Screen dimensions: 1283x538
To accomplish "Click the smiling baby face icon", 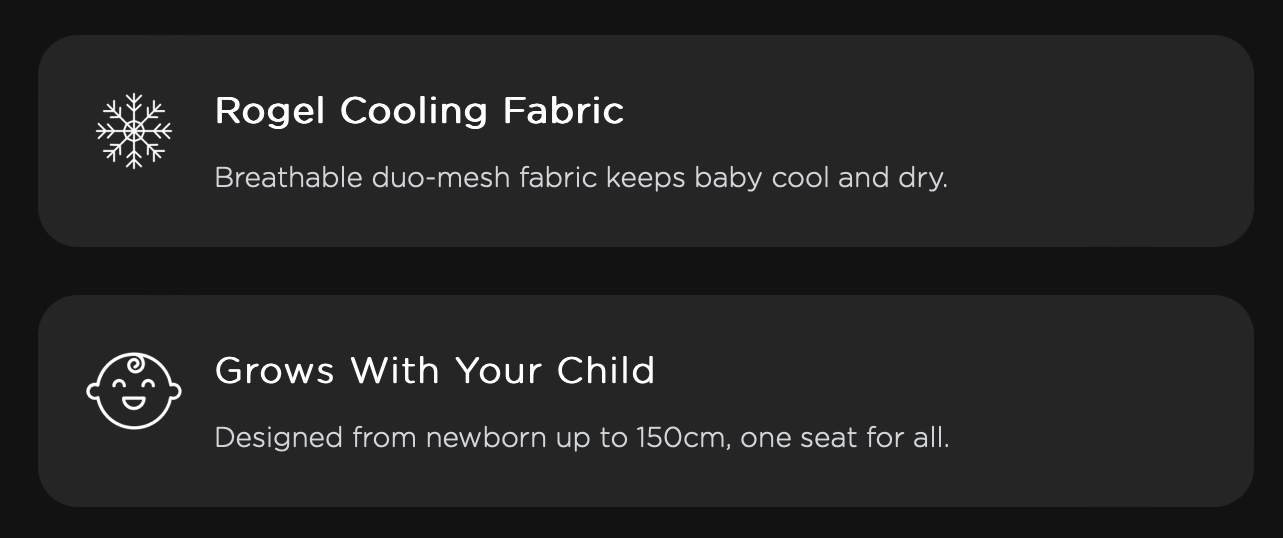I will tap(134, 390).
